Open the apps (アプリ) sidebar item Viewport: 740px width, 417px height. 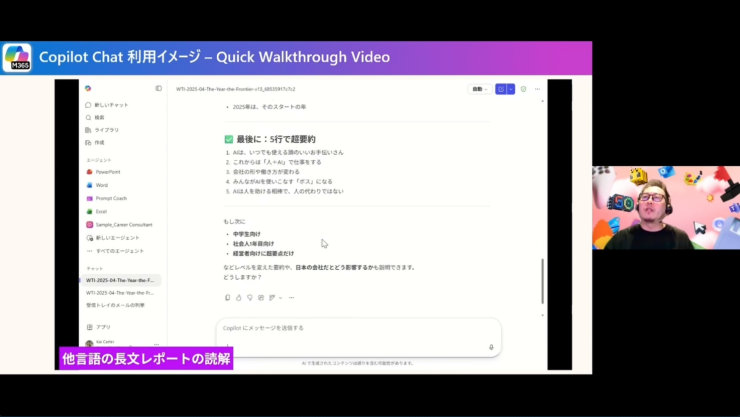[99, 327]
